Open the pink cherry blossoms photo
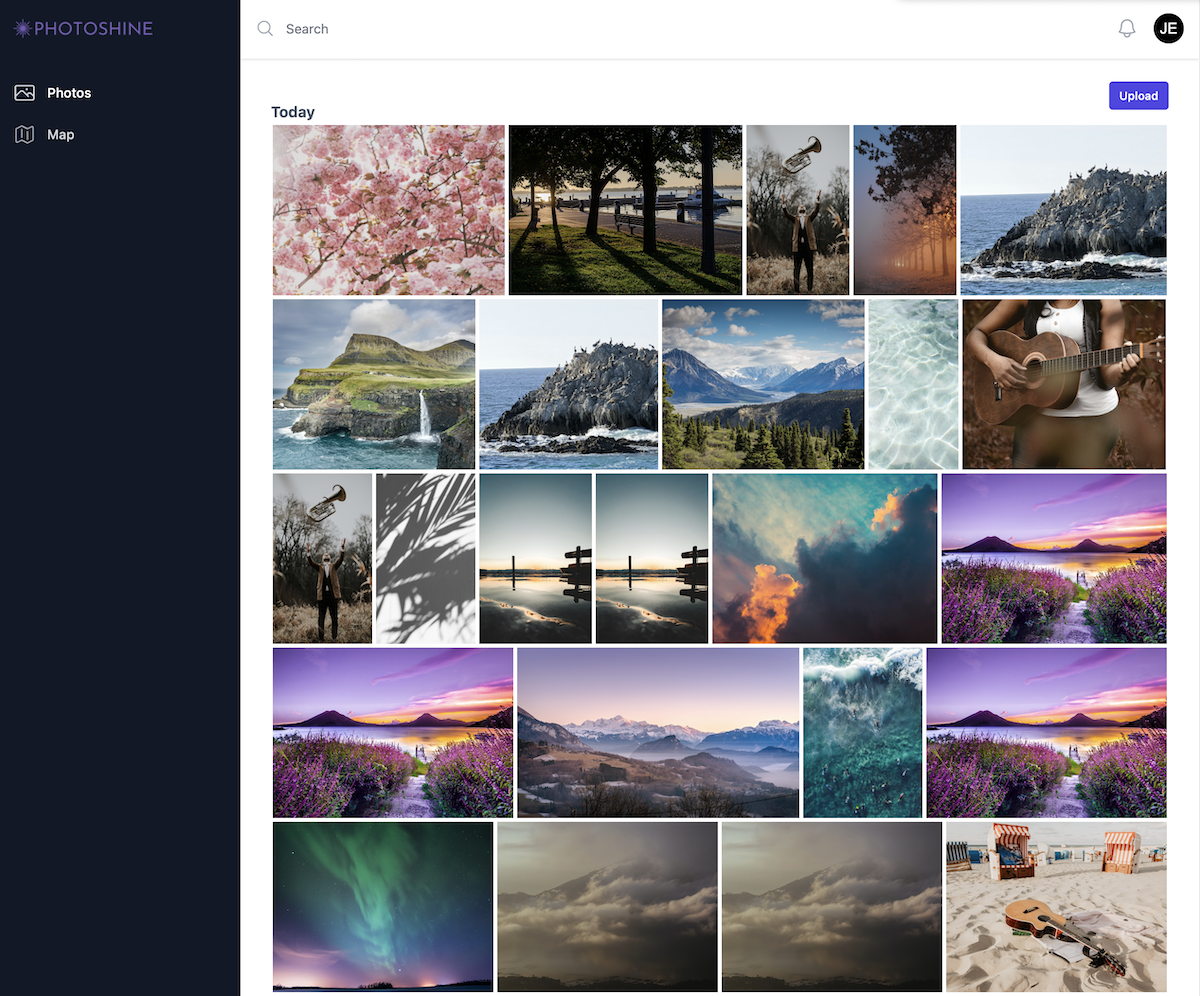Viewport: 1200px width, 996px height. pyautogui.click(x=389, y=210)
